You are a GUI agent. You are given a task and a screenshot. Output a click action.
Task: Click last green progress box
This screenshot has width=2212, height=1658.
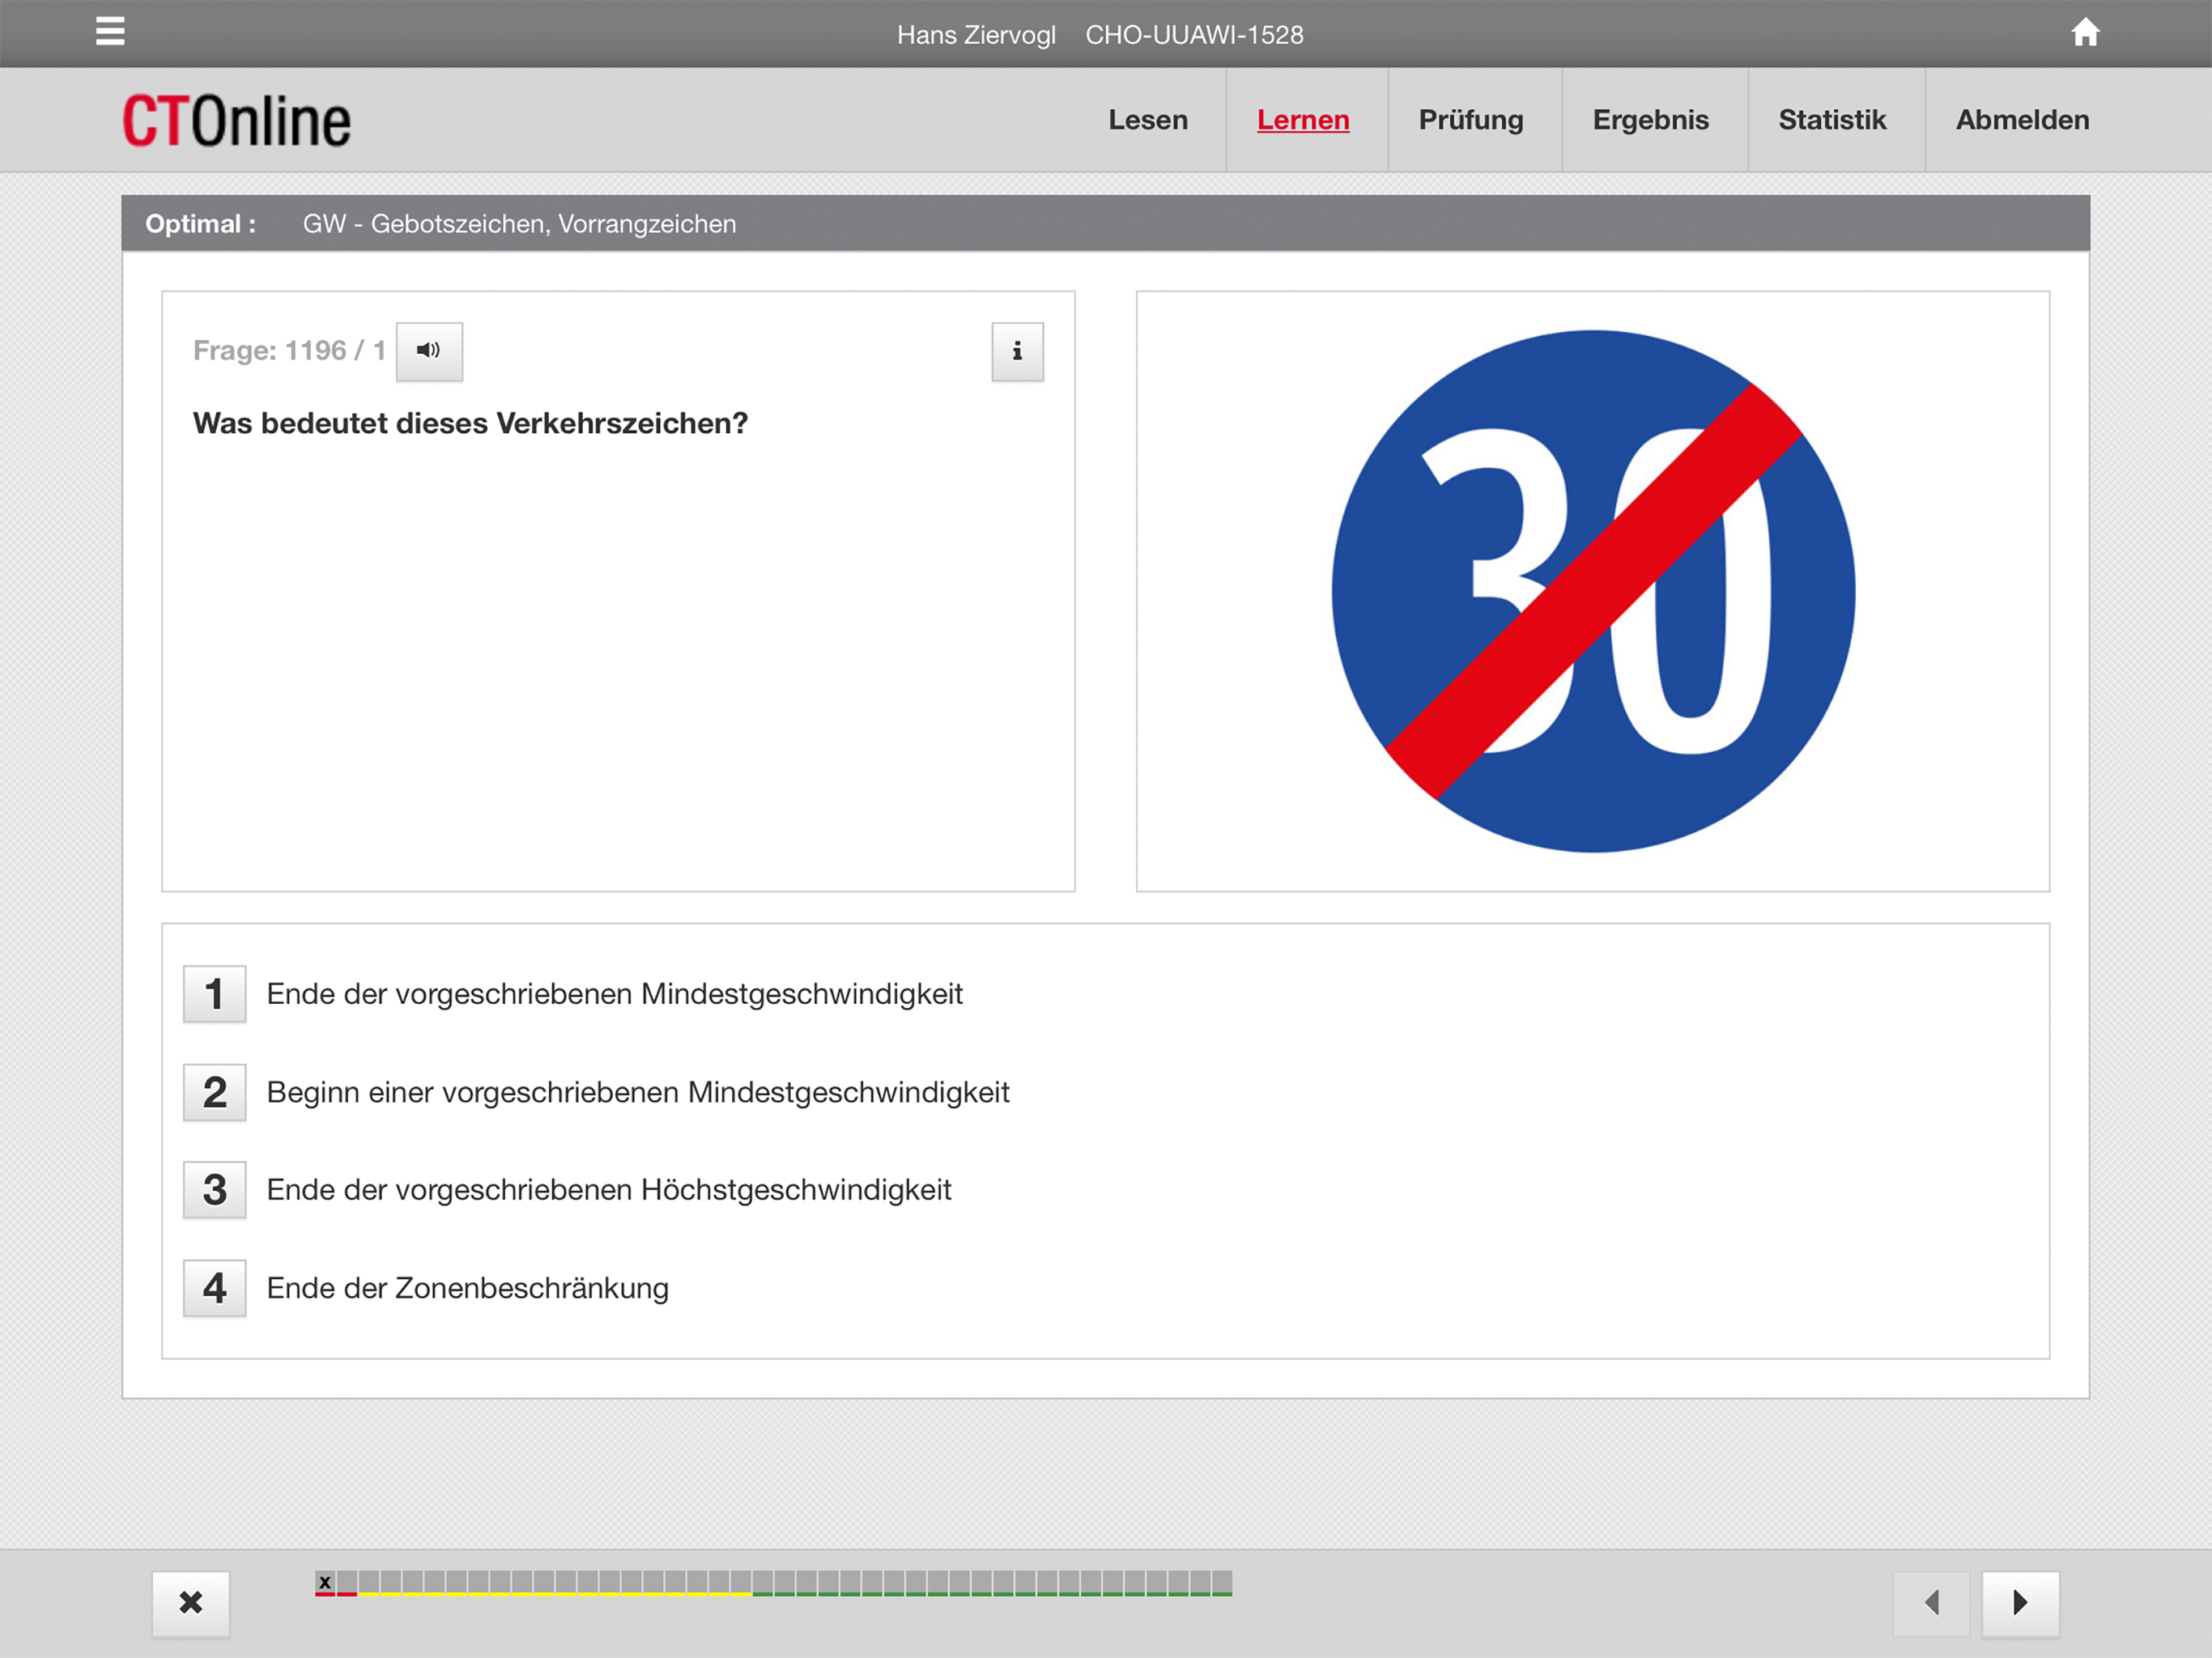coord(1222,1582)
